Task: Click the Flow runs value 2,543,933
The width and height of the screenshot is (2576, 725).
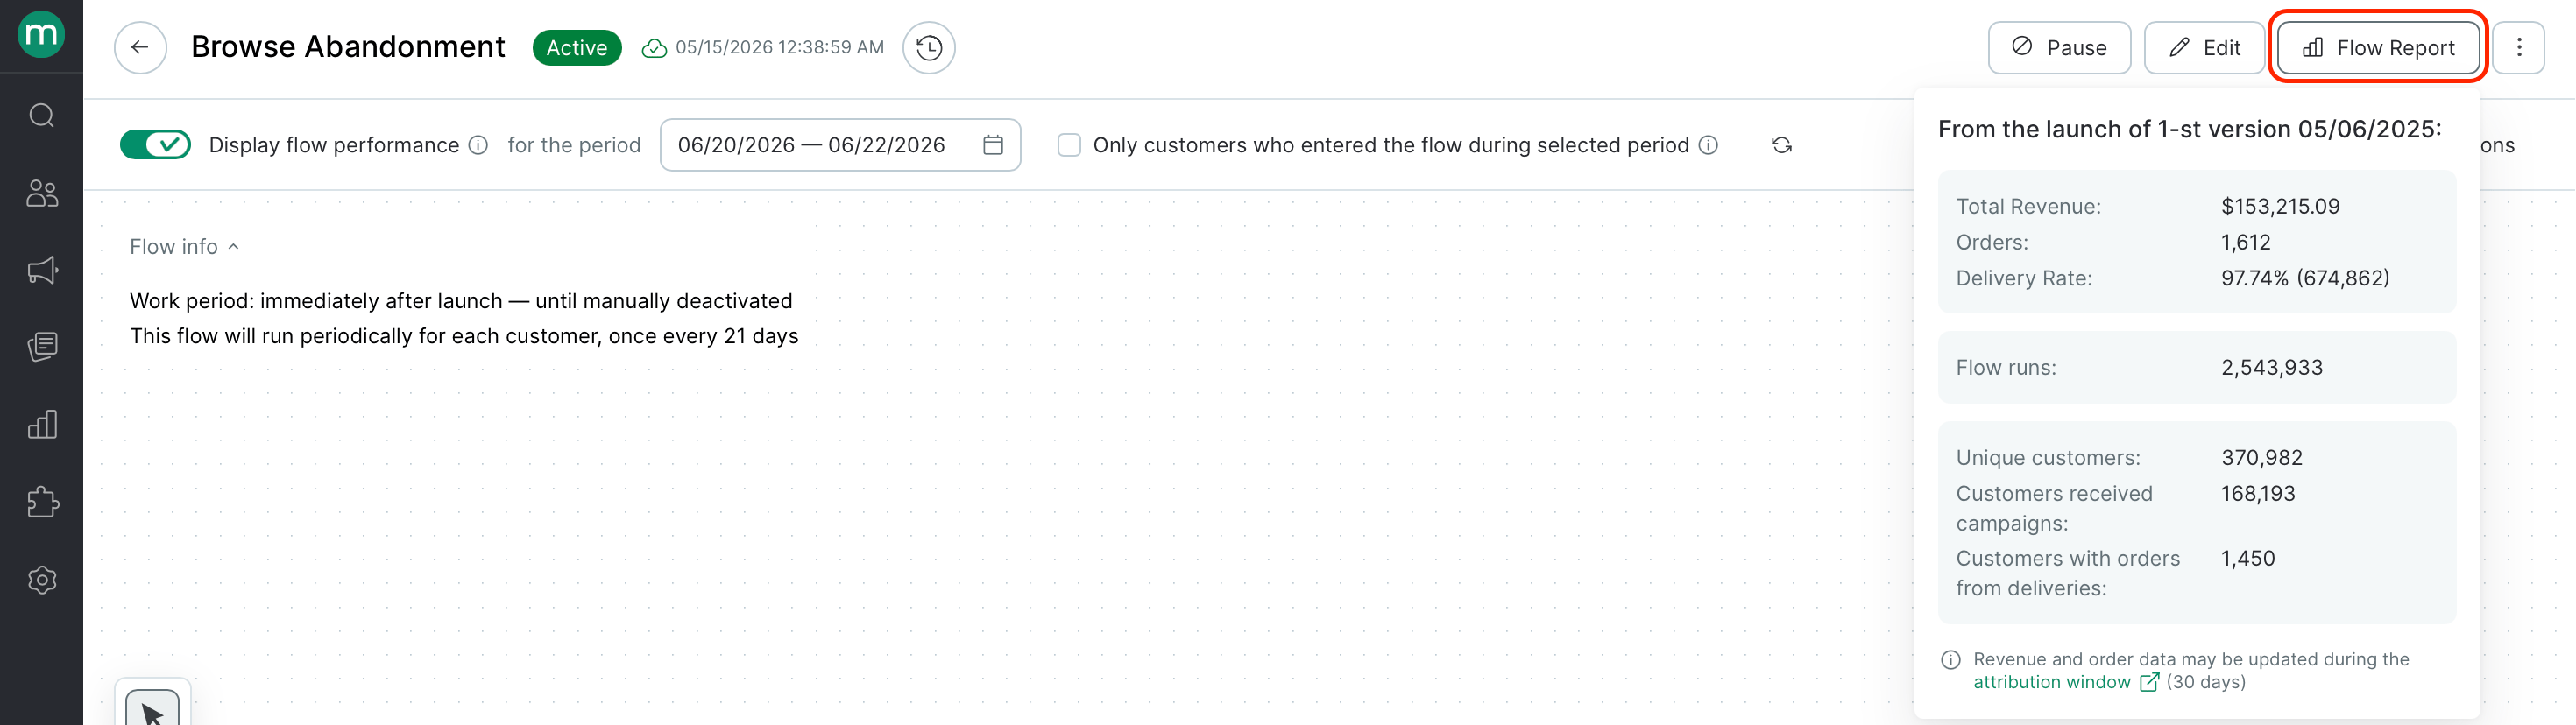Action: [2272, 367]
